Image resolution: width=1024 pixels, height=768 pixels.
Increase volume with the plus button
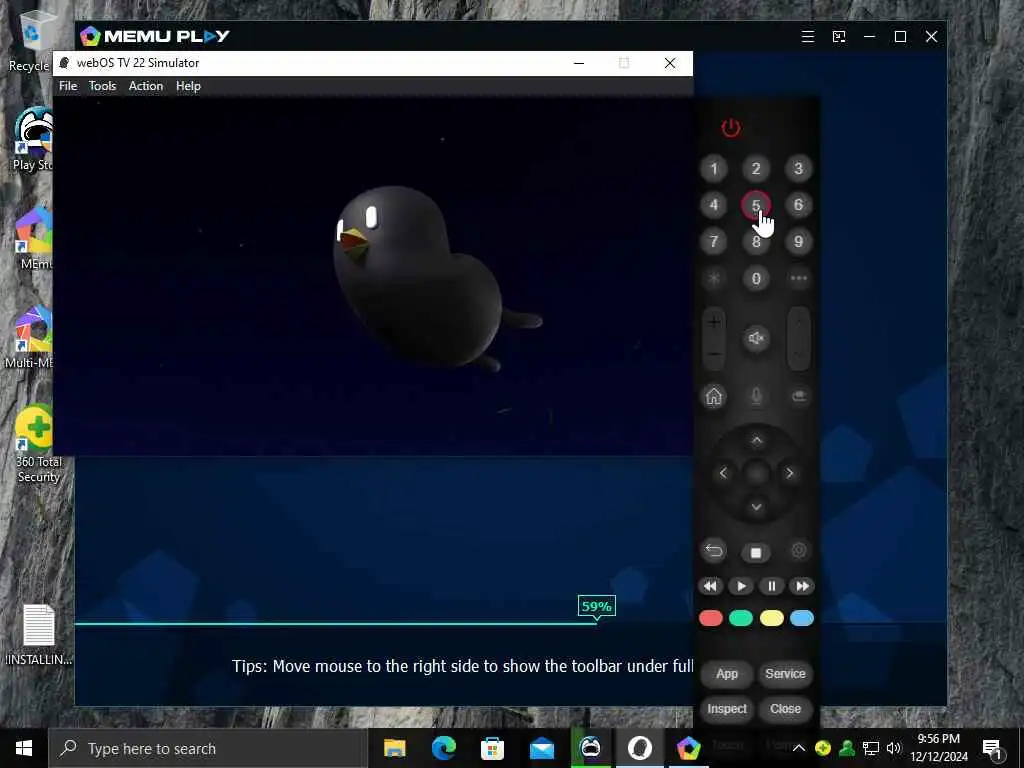[x=714, y=323]
